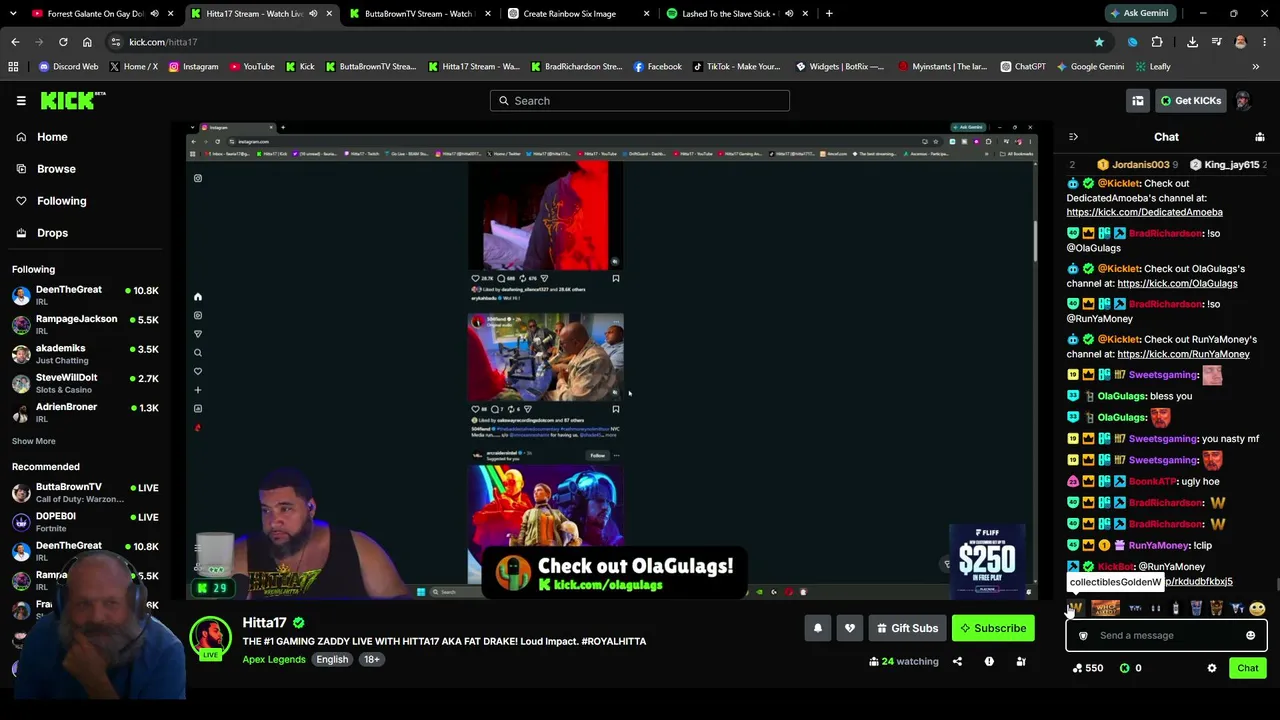Open the Apex Legends category link
The height and width of the screenshot is (720, 1280).
(274, 659)
